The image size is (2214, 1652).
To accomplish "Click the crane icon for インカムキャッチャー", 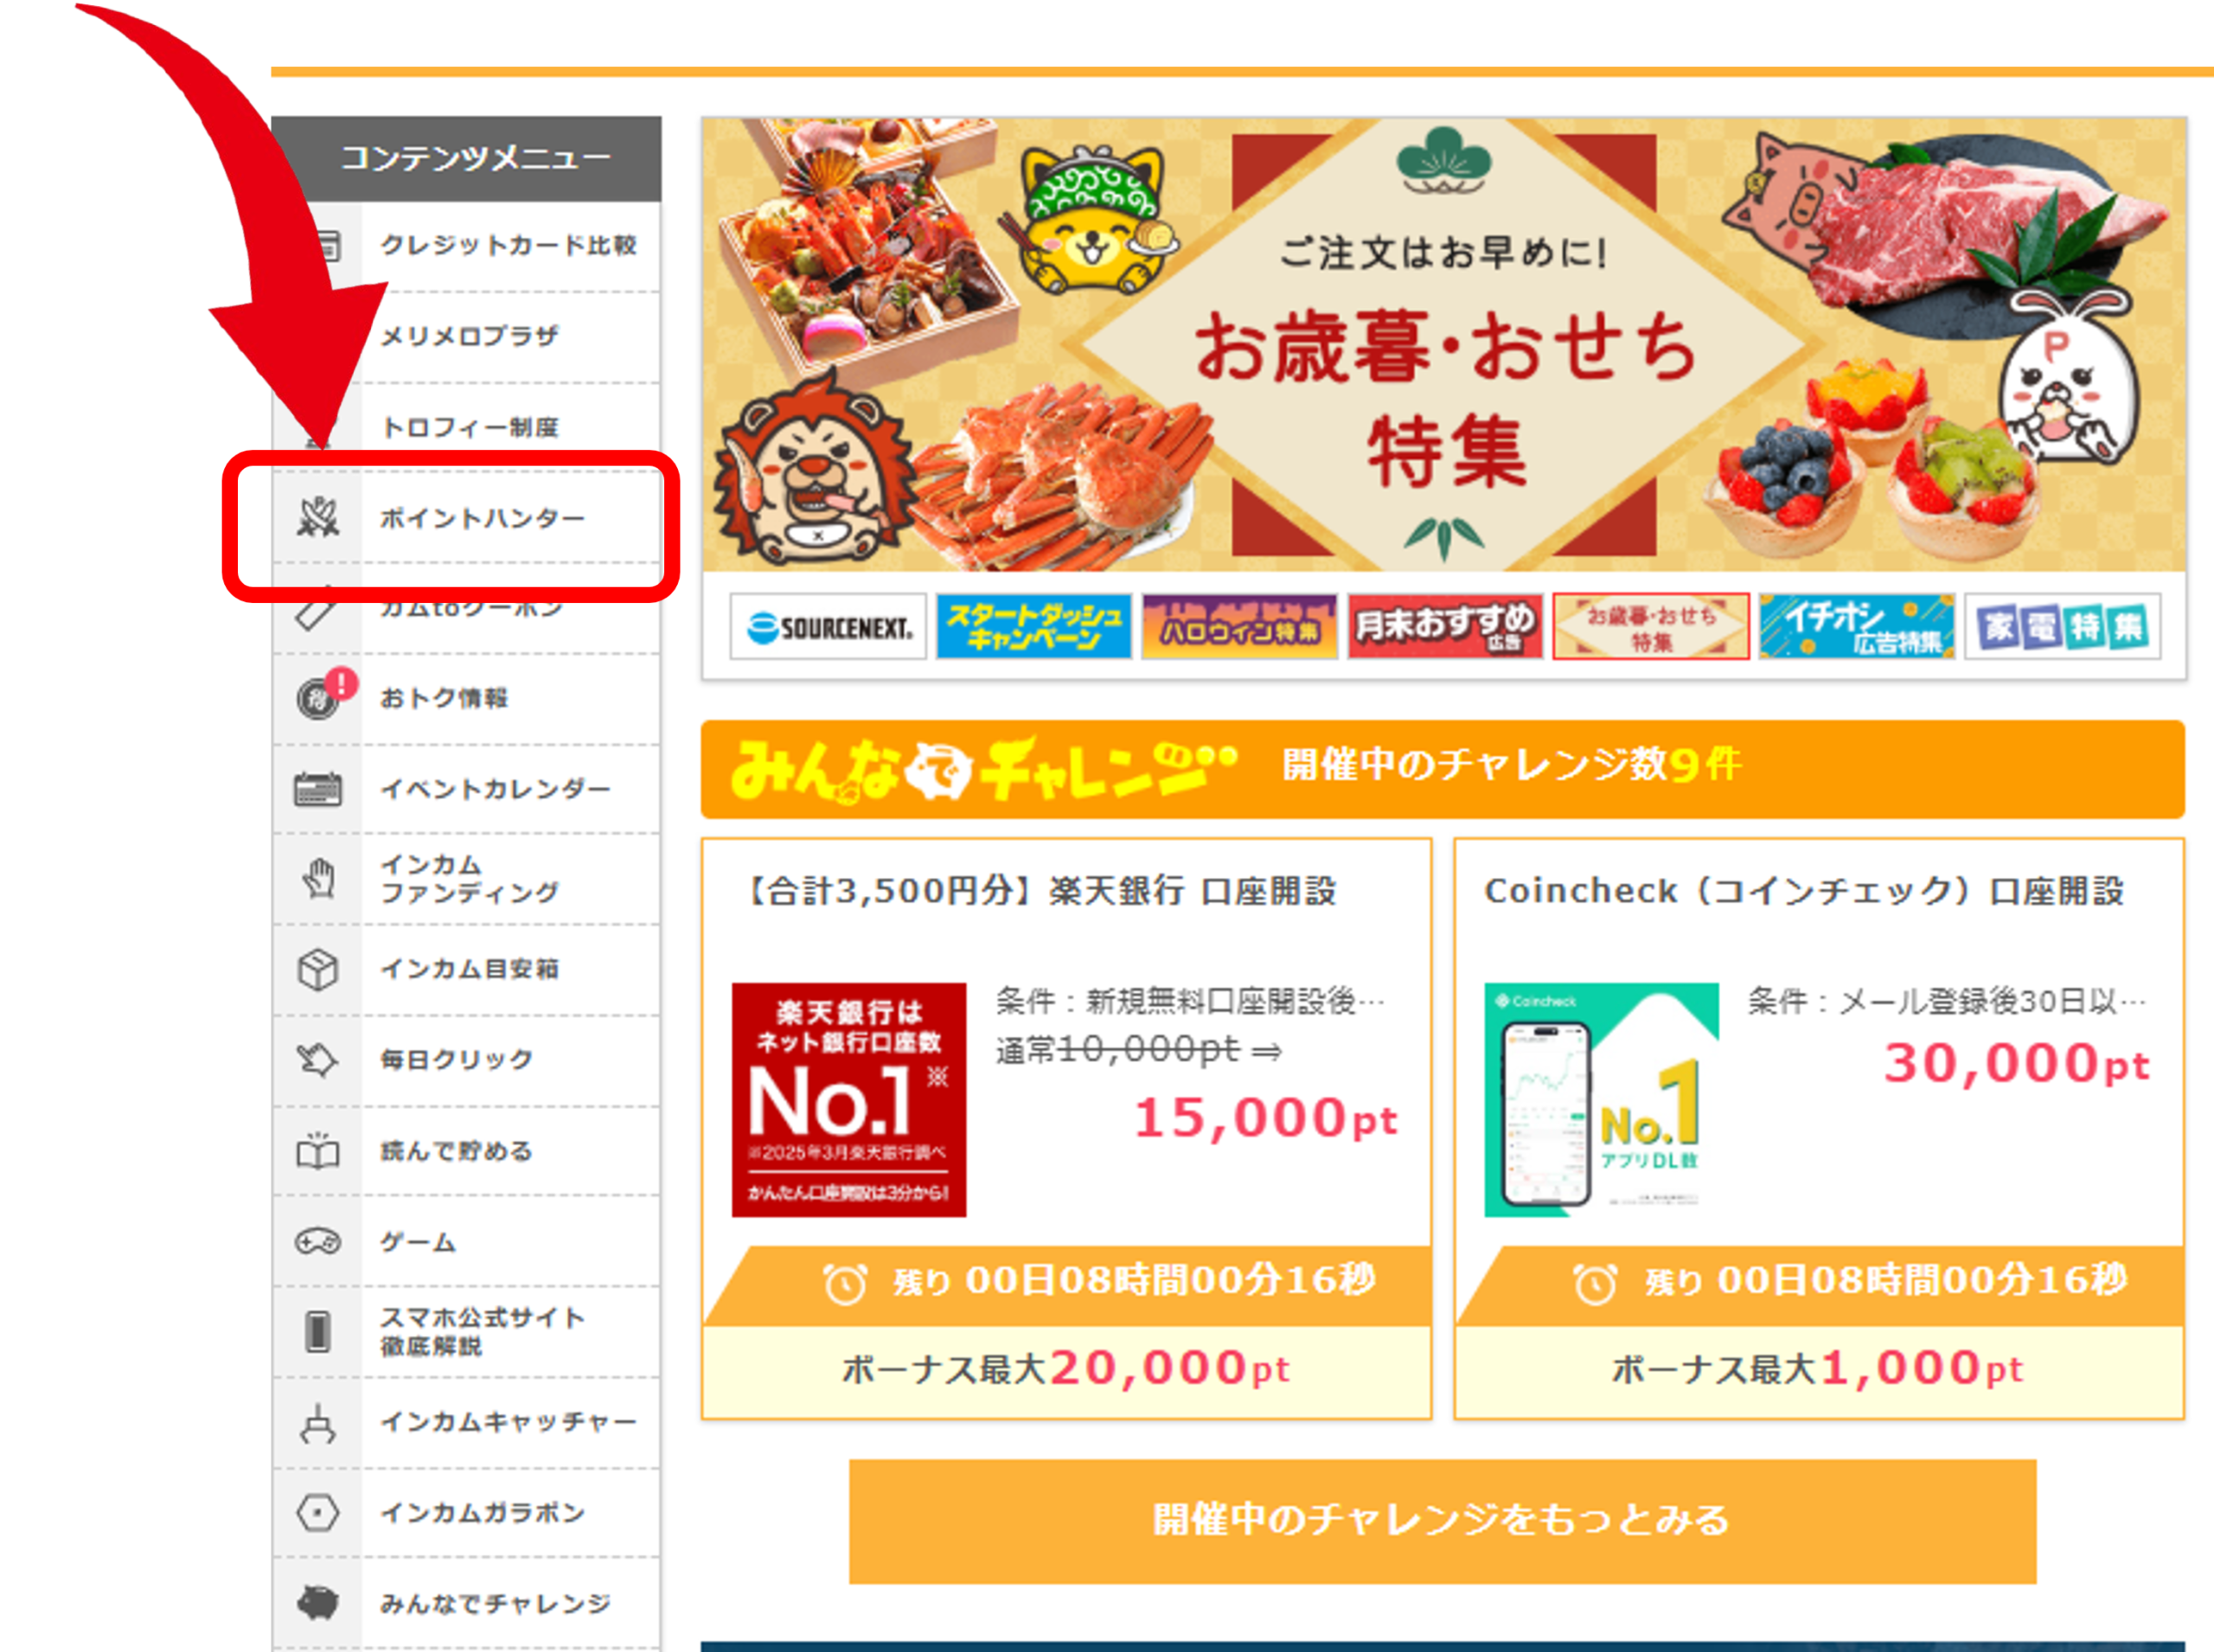I will coord(318,1423).
